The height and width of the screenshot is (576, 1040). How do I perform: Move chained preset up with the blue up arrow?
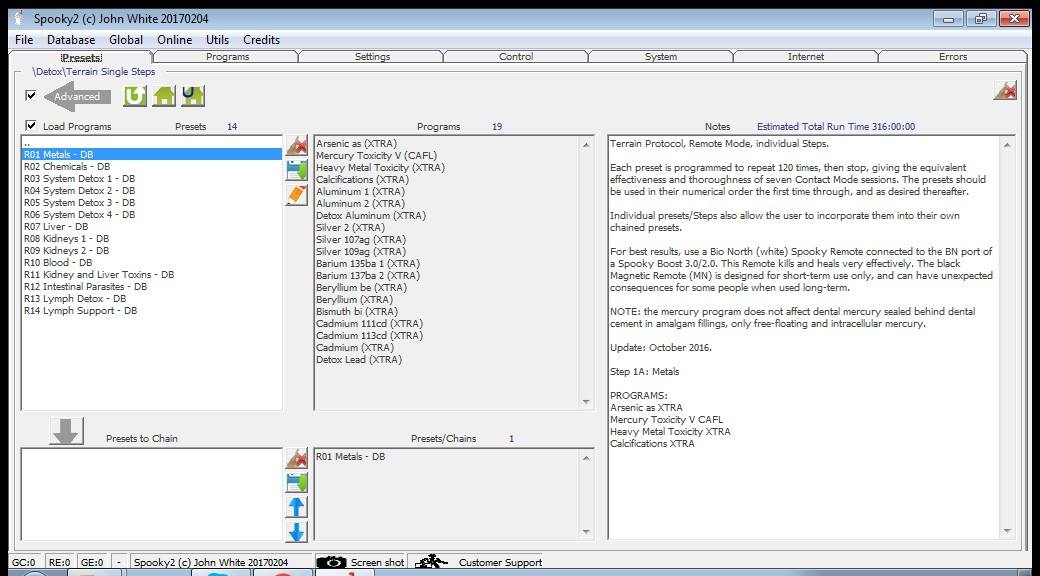pos(296,507)
